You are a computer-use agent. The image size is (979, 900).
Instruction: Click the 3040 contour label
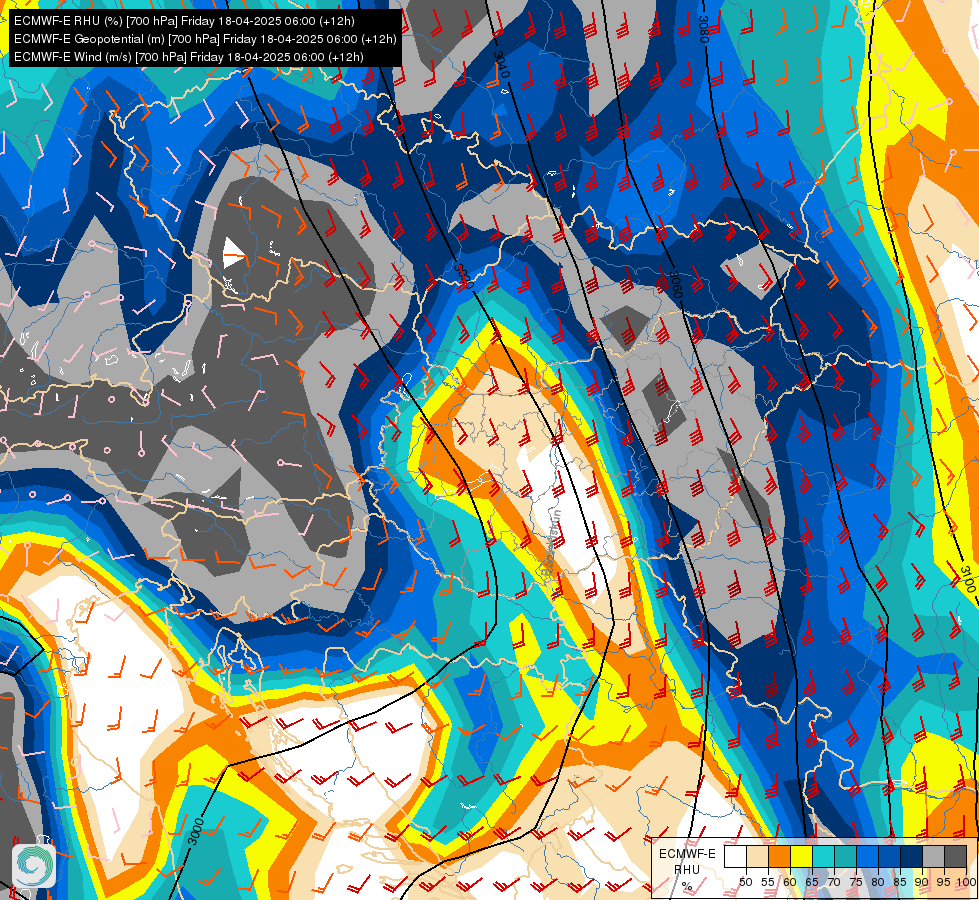click(501, 65)
